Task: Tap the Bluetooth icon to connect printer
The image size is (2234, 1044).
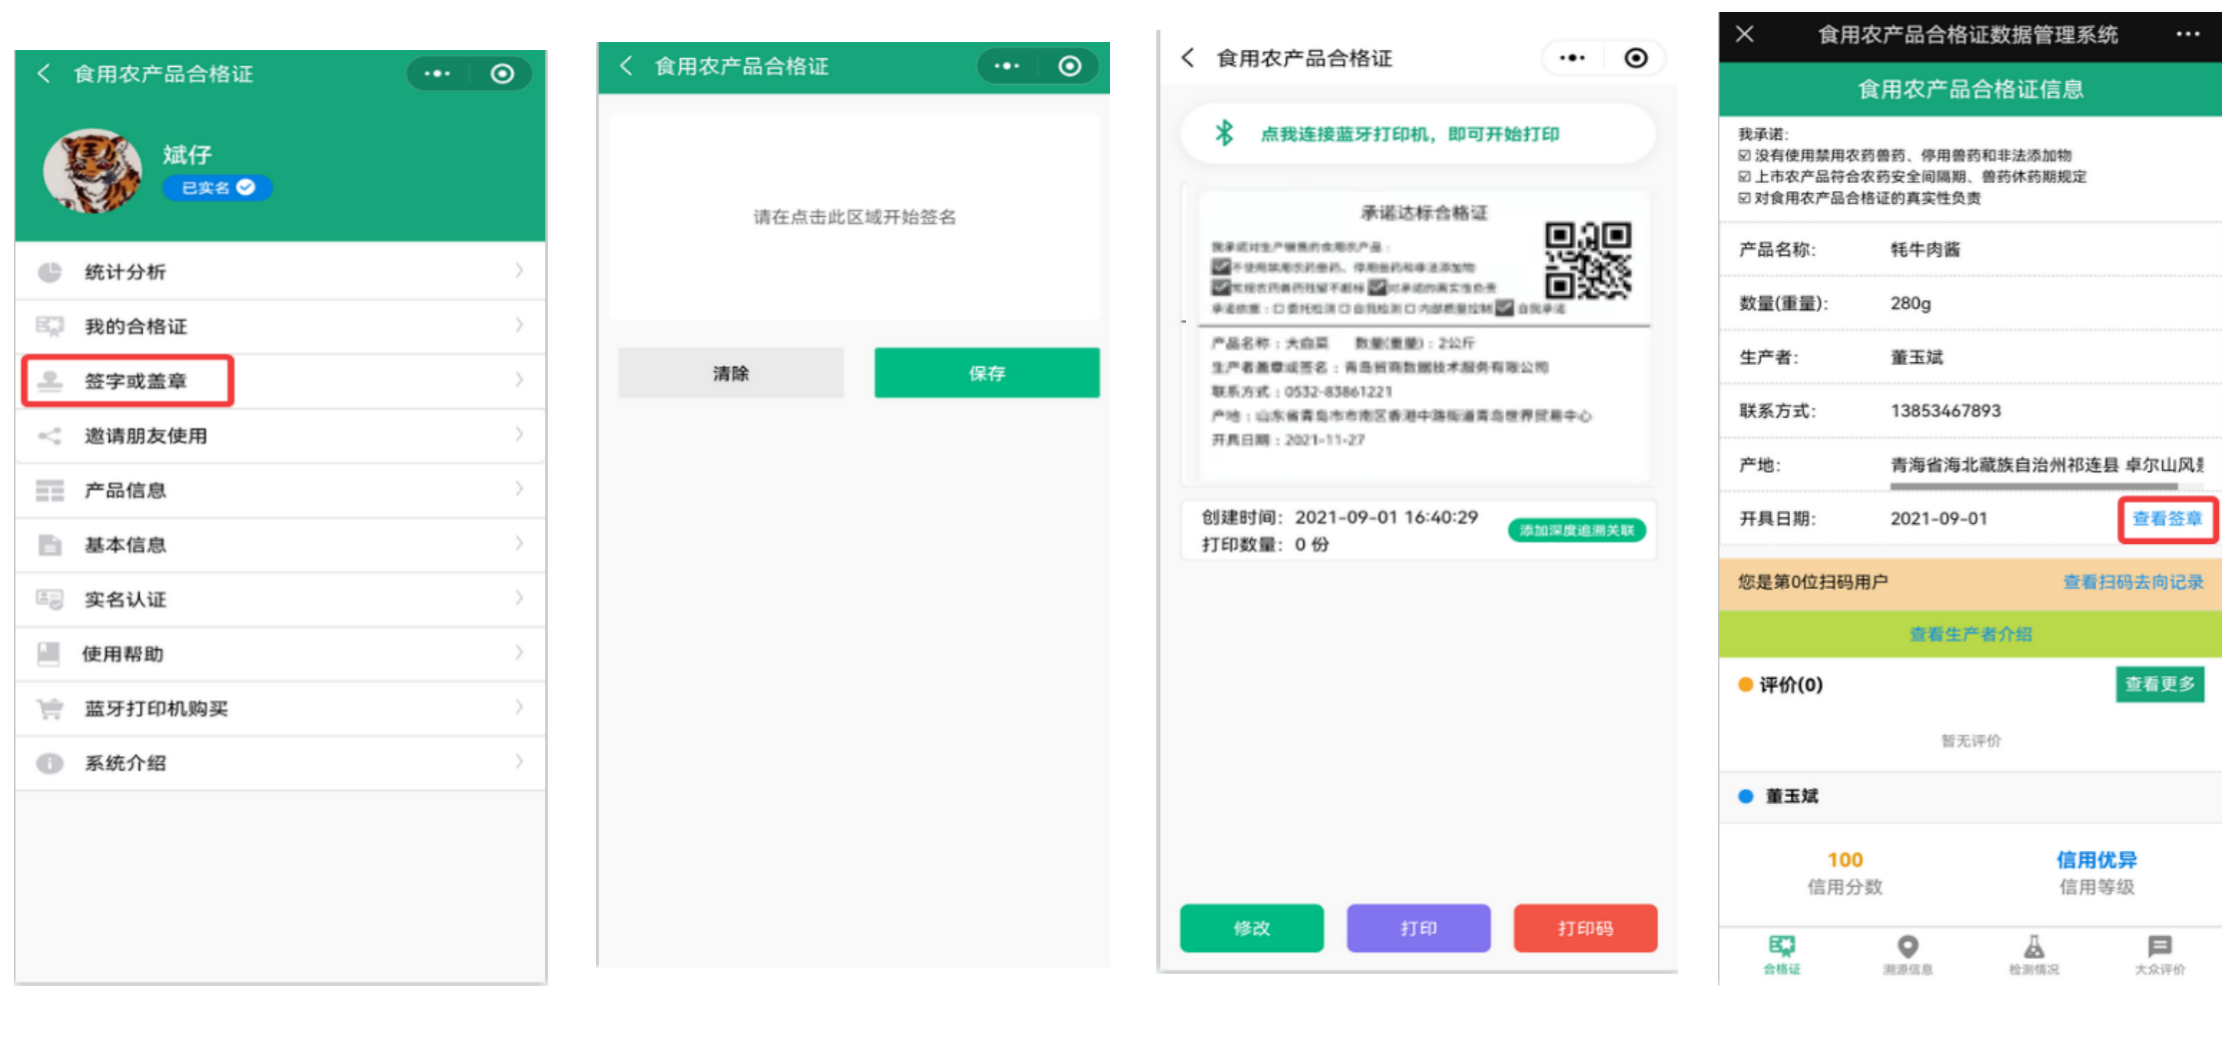Action: pyautogui.click(x=1222, y=133)
